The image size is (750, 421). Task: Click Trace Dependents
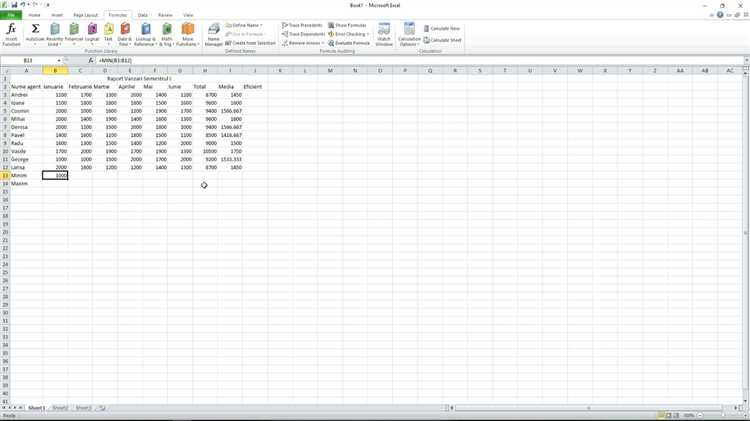coord(303,34)
